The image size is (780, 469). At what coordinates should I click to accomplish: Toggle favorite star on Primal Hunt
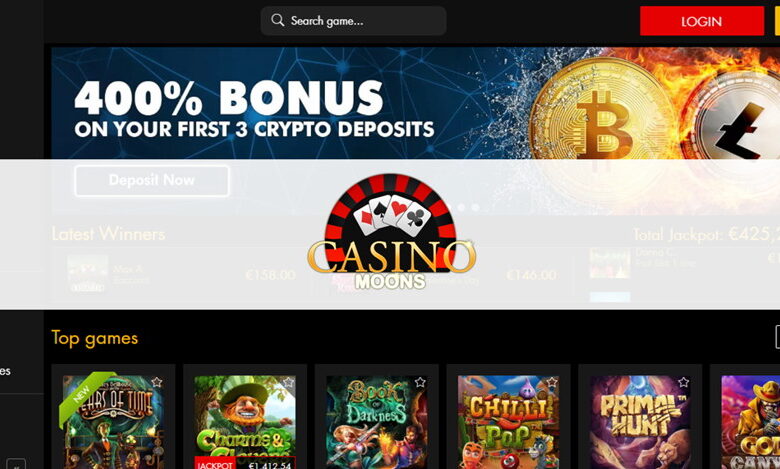click(683, 382)
